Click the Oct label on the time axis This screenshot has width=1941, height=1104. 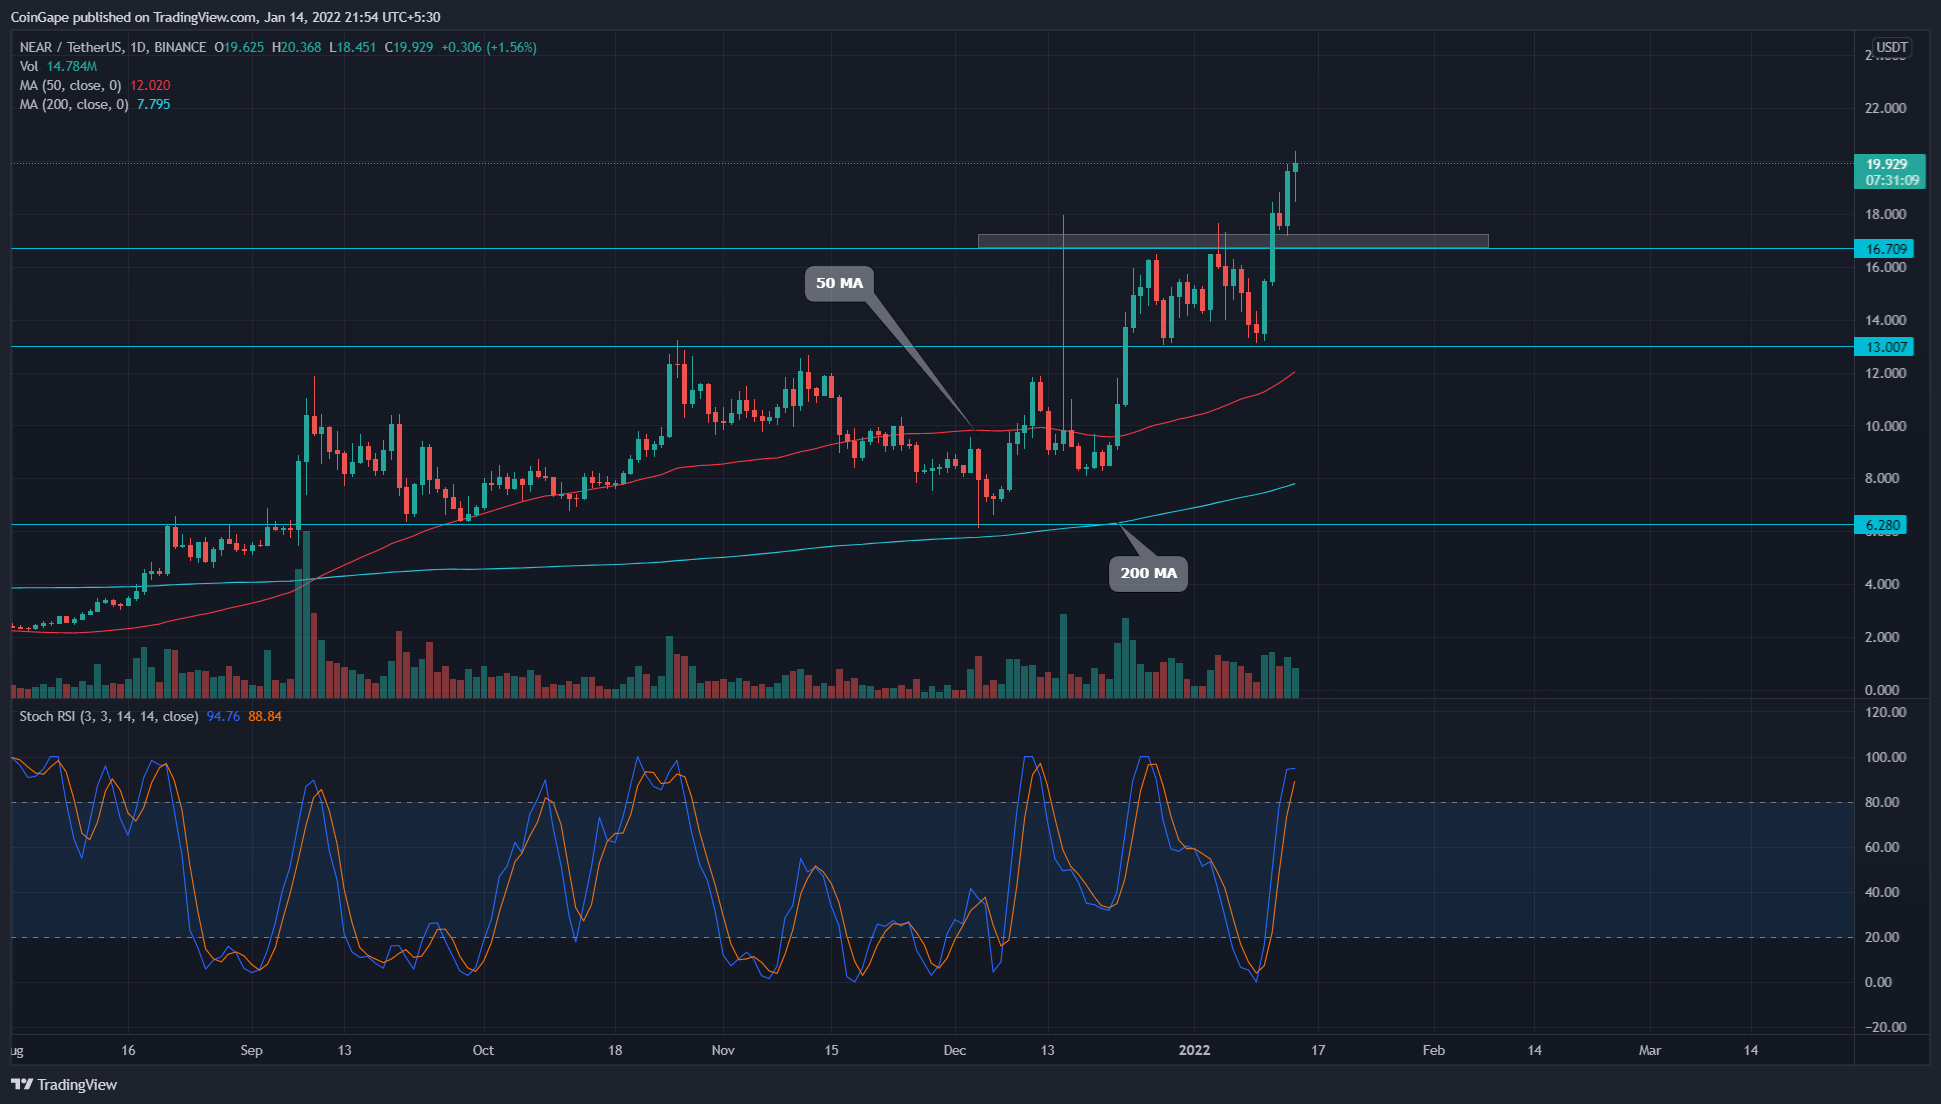tap(483, 1050)
